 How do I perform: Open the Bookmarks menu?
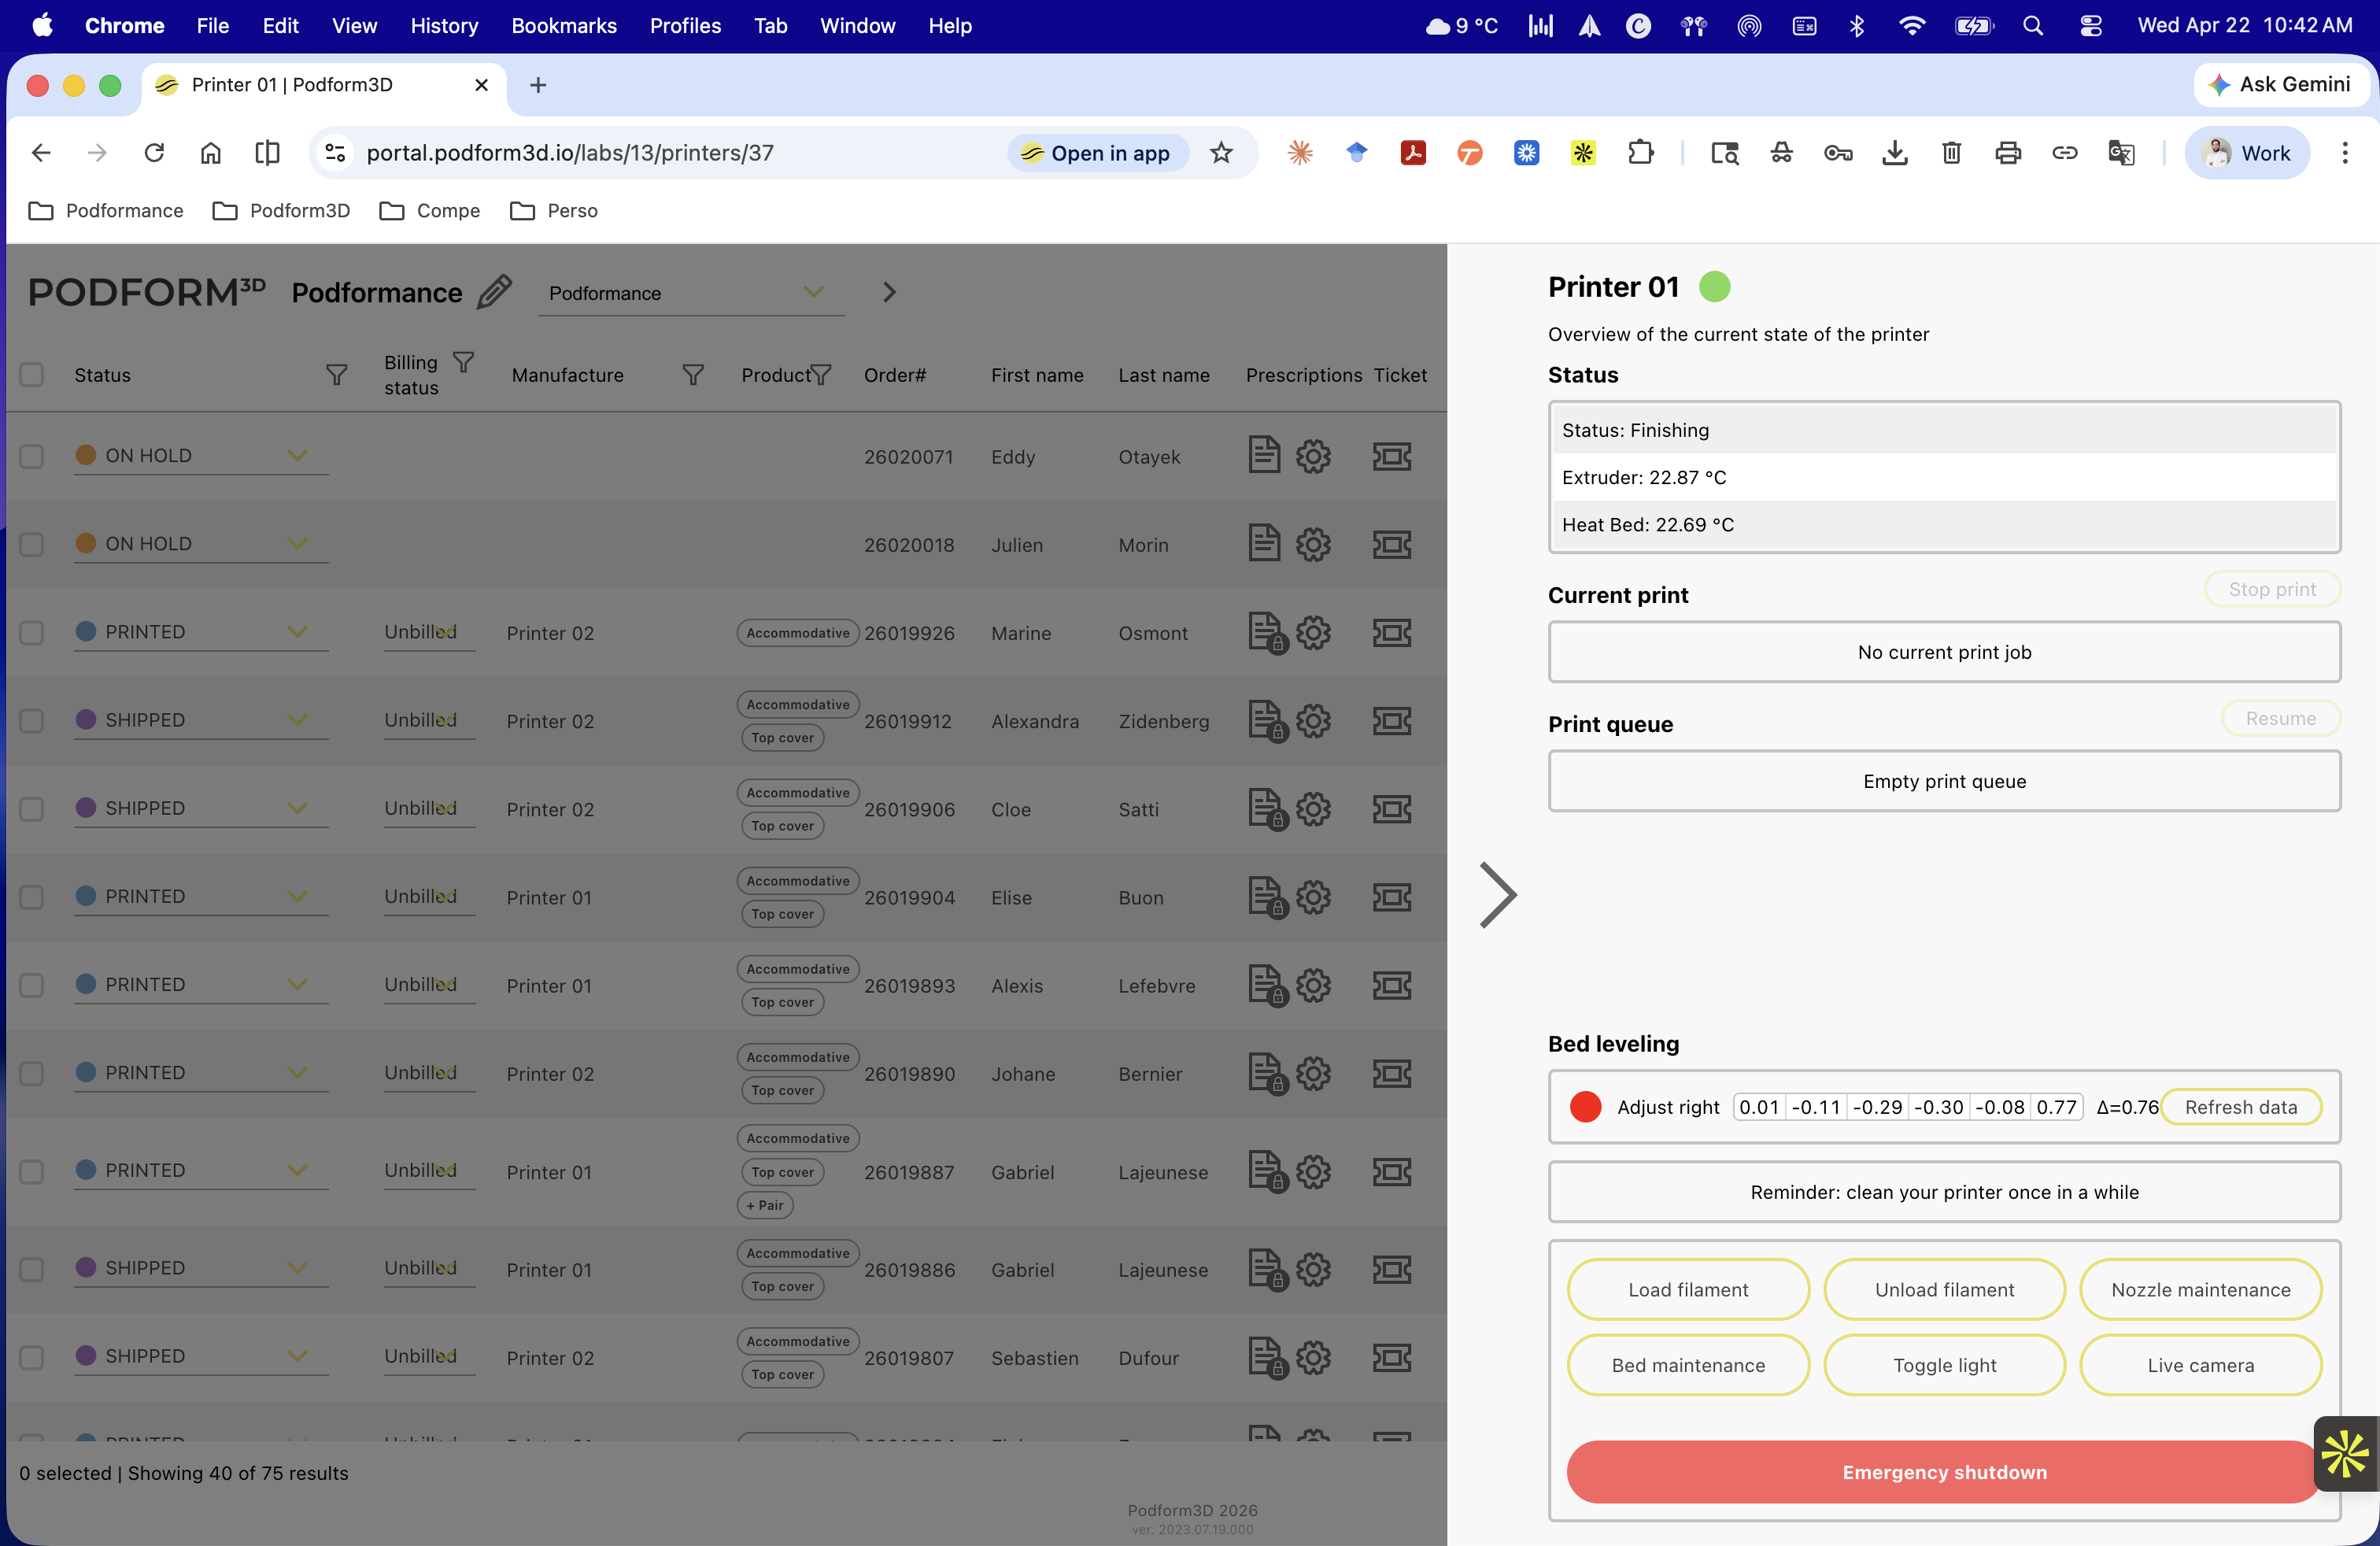[x=564, y=26]
